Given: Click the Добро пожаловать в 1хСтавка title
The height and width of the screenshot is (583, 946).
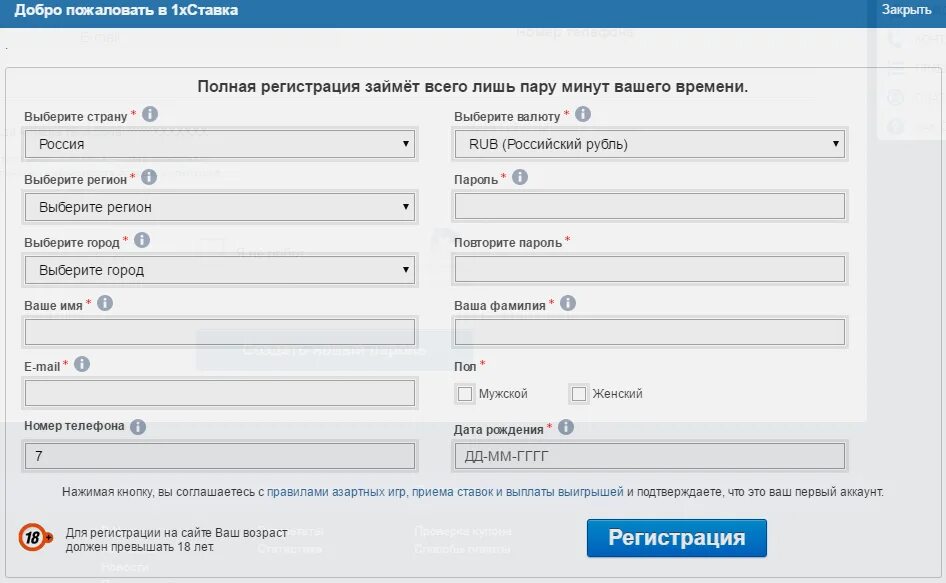Looking at the screenshot, I should click(x=126, y=10).
